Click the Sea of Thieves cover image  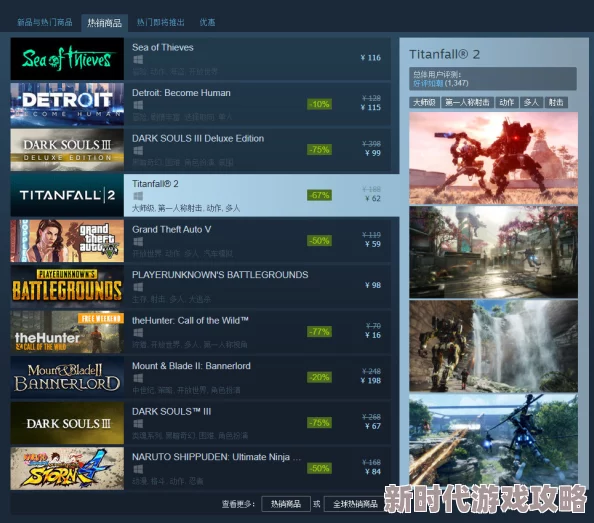coord(67,59)
